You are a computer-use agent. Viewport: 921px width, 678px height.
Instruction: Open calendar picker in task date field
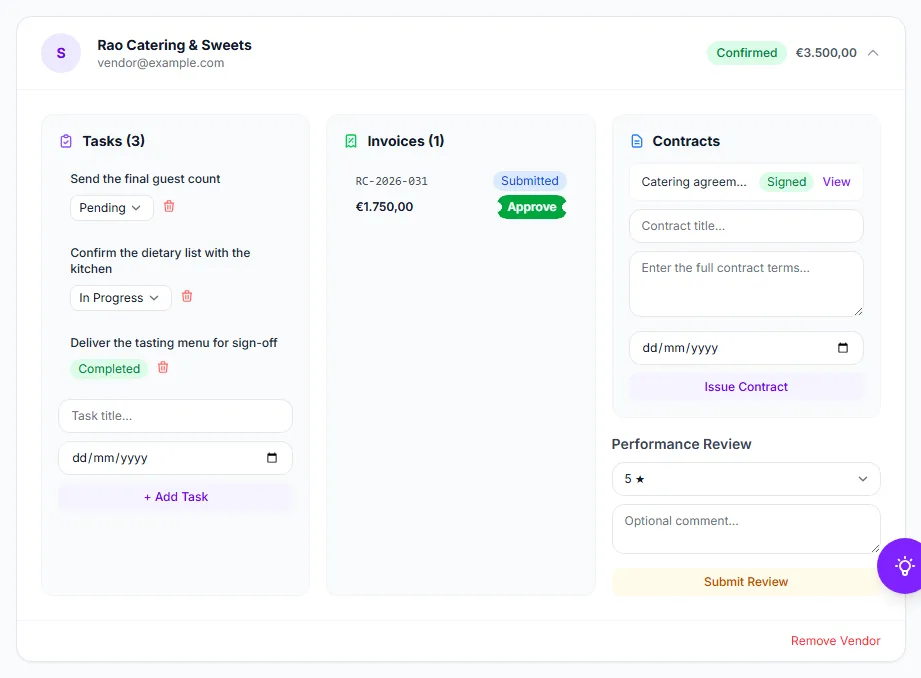click(272, 458)
